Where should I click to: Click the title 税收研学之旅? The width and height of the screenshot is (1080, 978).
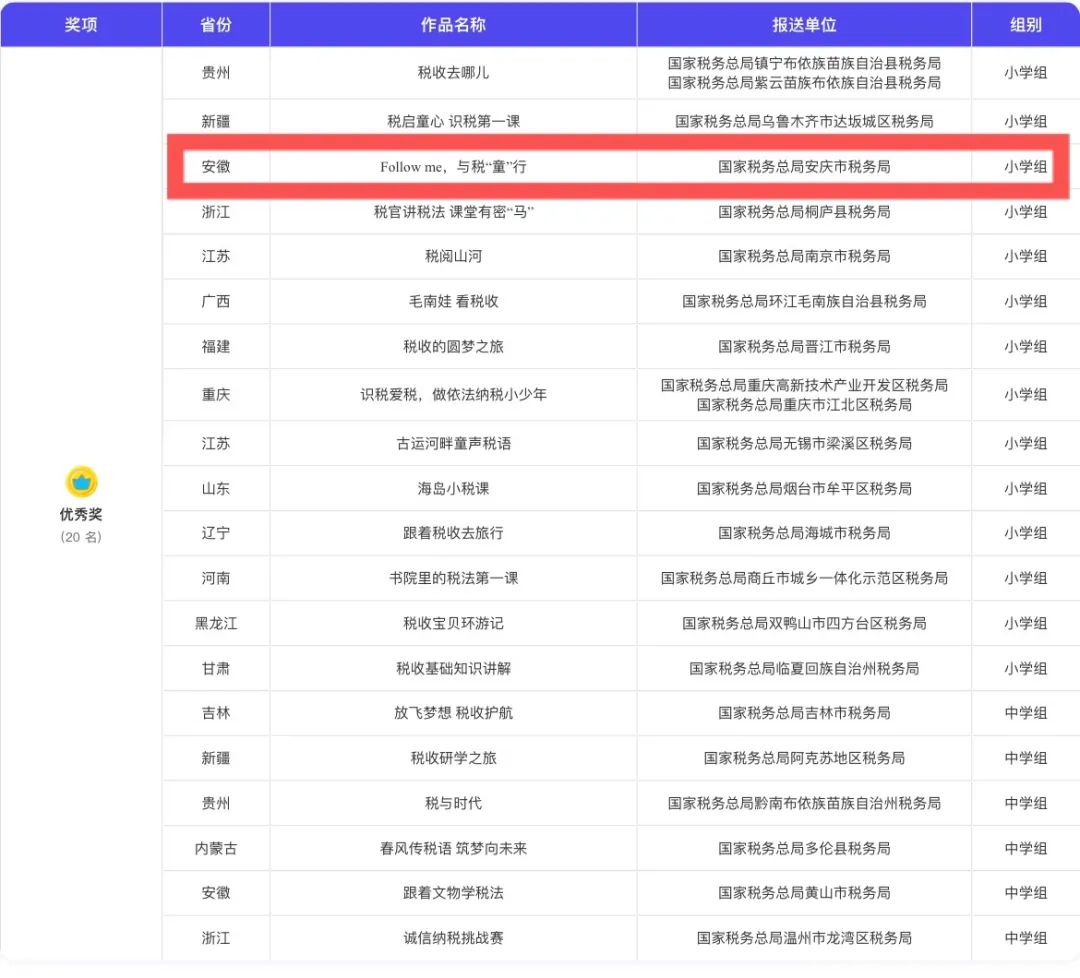[x=453, y=758]
